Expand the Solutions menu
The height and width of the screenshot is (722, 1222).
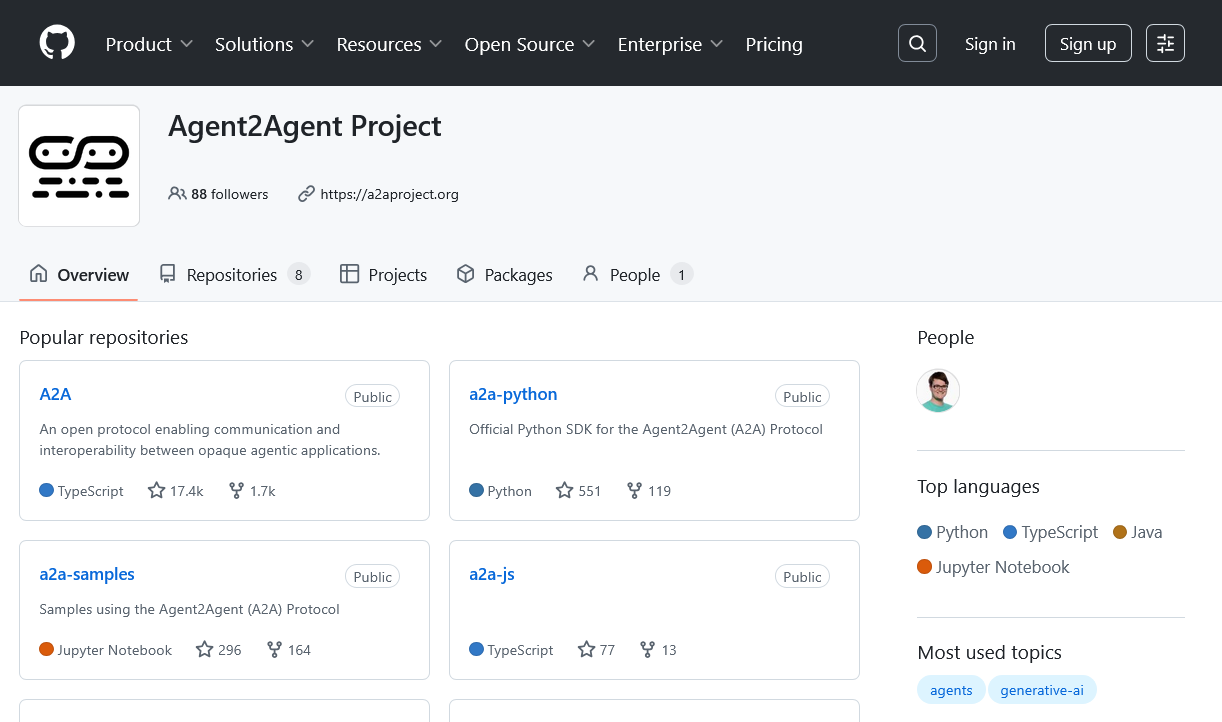[264, 44]
